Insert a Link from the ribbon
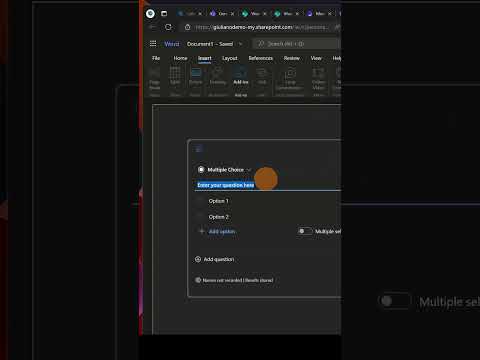The height and width of the screenshot is (360, 480). [262, 76]
